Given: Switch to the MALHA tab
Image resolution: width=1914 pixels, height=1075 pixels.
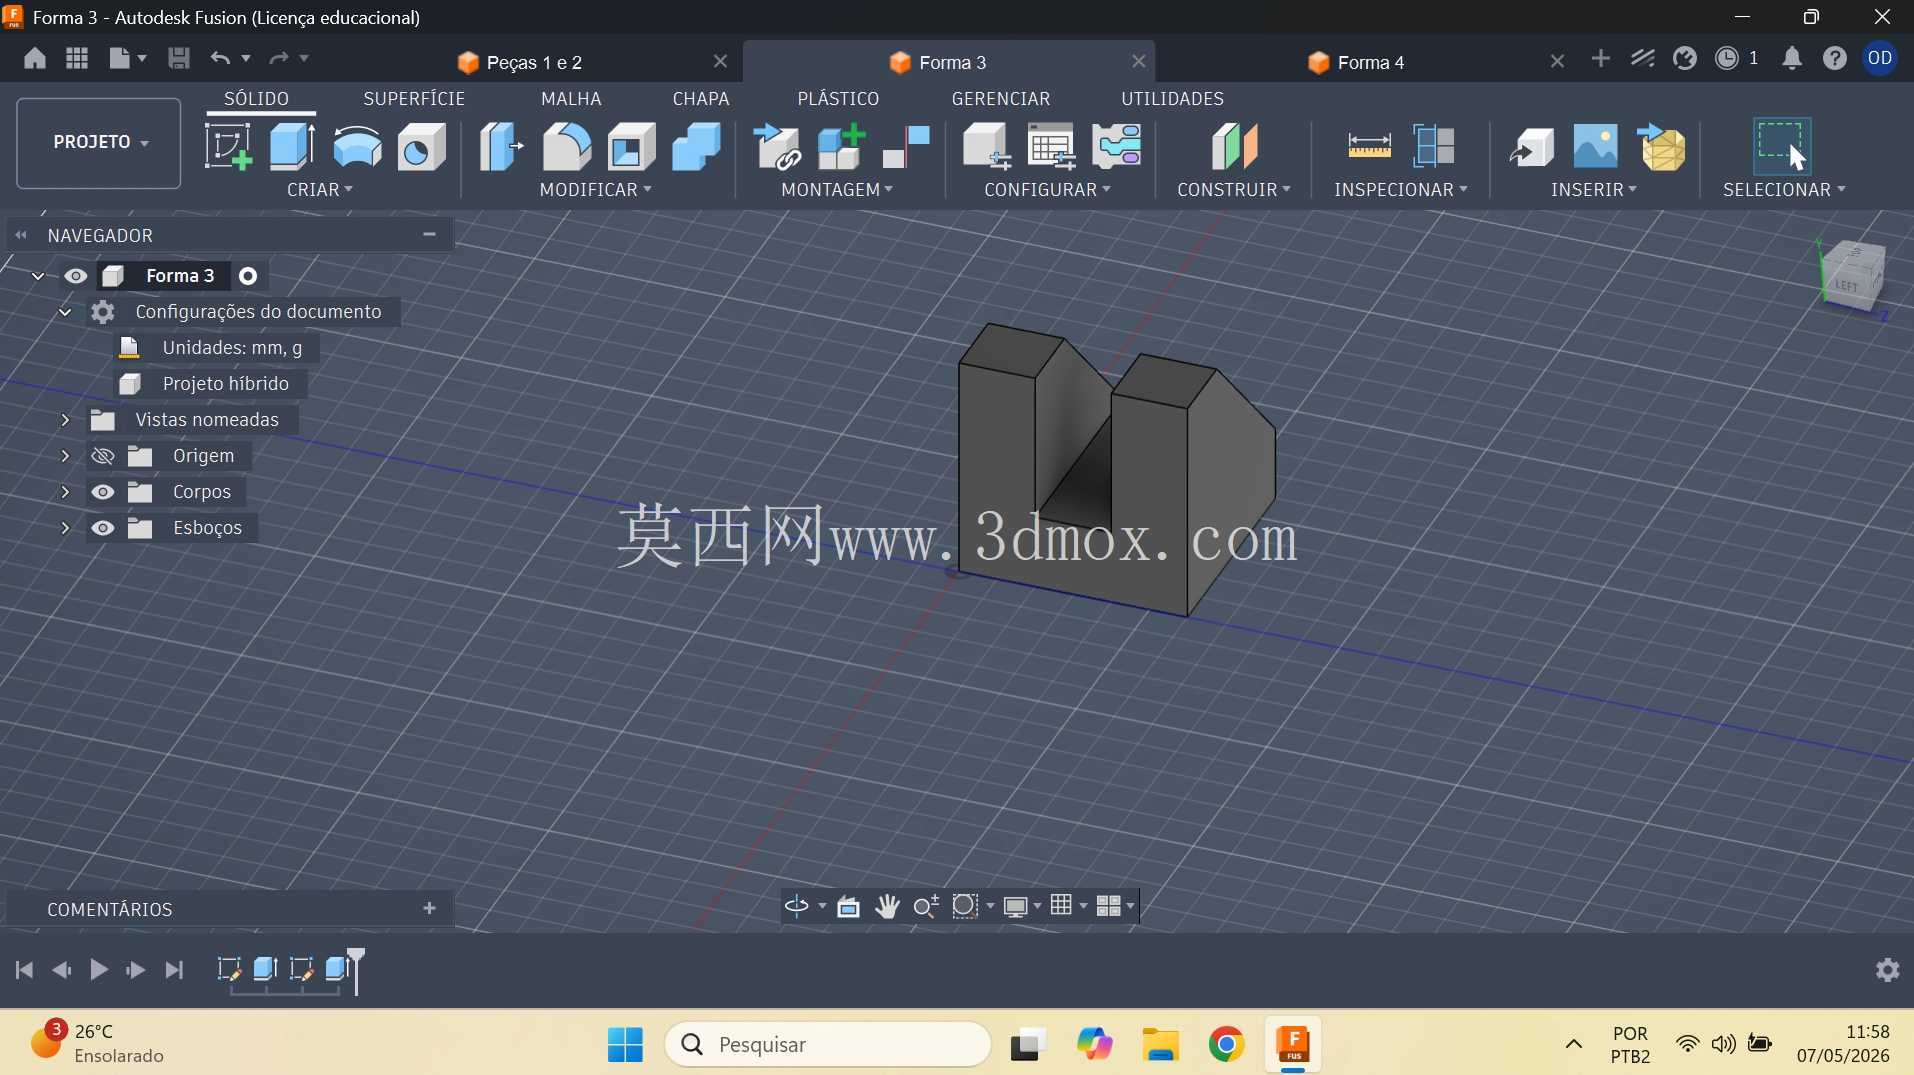Looking at the screenshot, I should (571, 99).
